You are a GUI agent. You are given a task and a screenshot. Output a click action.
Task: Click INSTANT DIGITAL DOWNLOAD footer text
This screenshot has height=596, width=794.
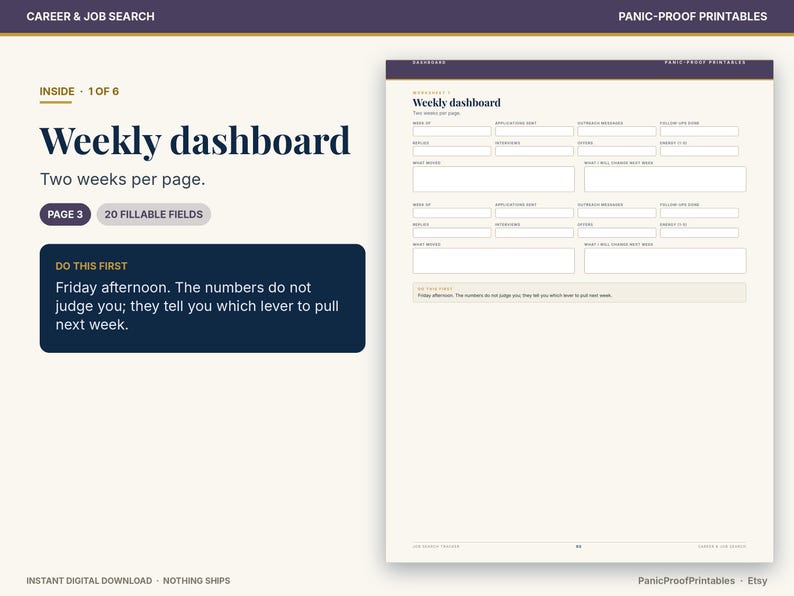click(89, 580)
